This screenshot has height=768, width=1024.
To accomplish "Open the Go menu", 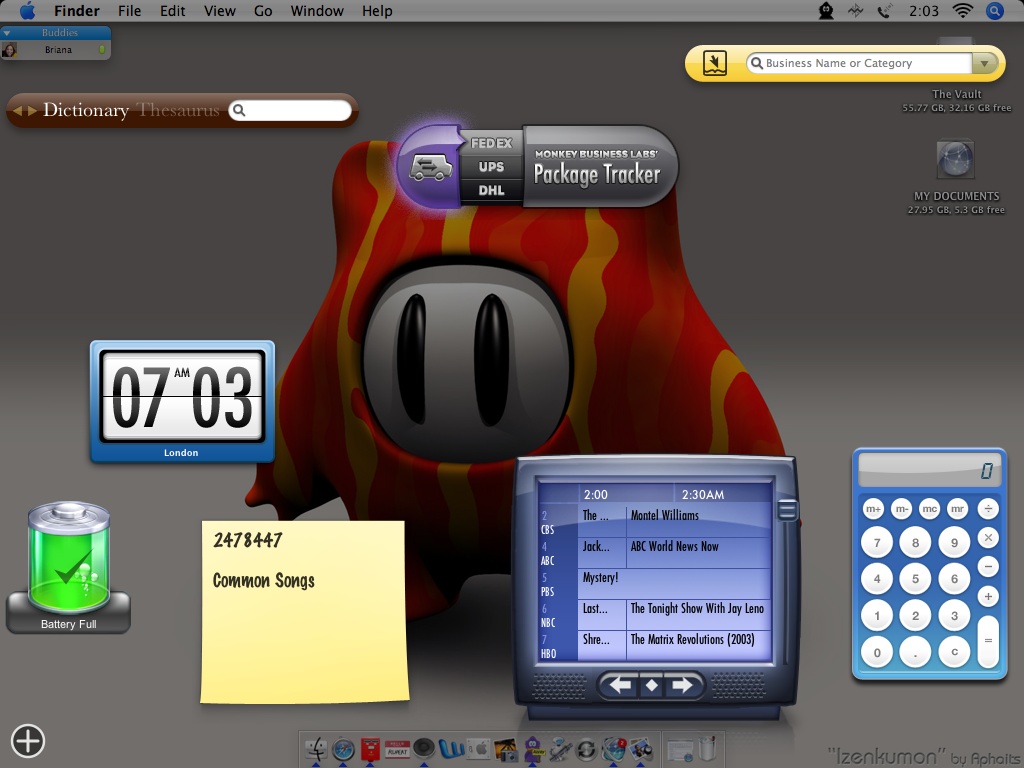I will 263,11.
